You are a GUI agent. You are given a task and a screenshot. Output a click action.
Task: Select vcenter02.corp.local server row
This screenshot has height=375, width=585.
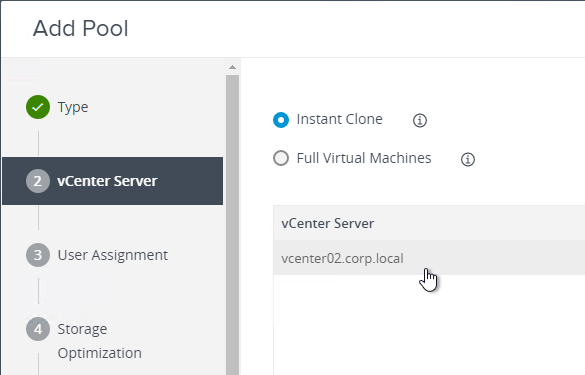pyautogui.click(x=429, y=258)
